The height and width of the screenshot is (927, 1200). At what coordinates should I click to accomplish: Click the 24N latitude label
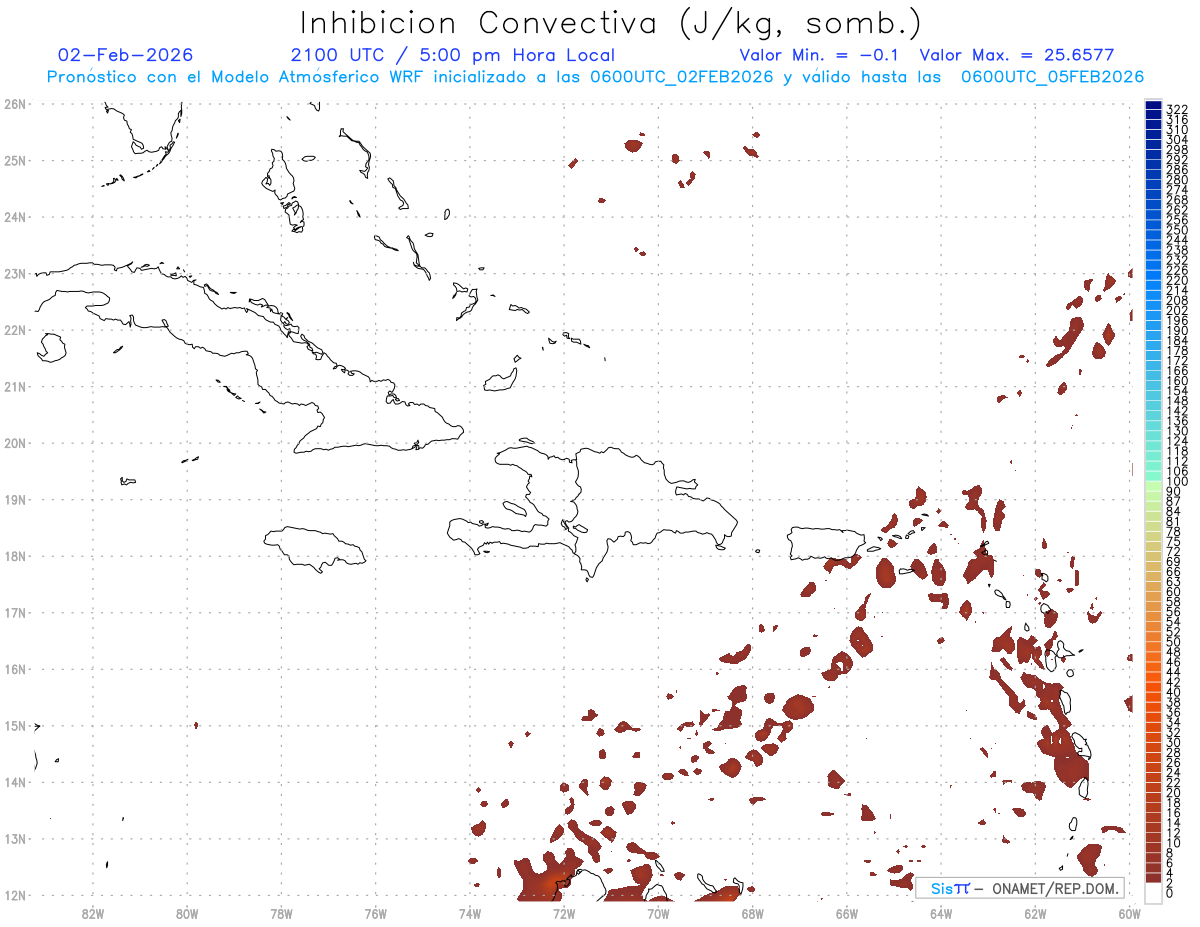point(15,216)
